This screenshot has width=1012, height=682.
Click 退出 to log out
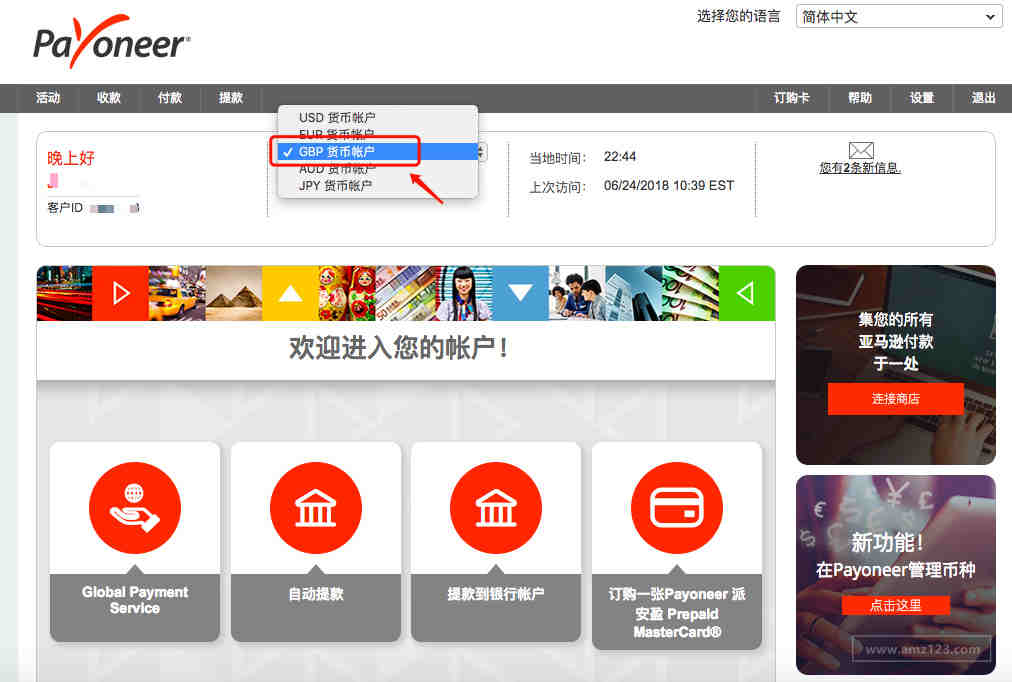983,98
